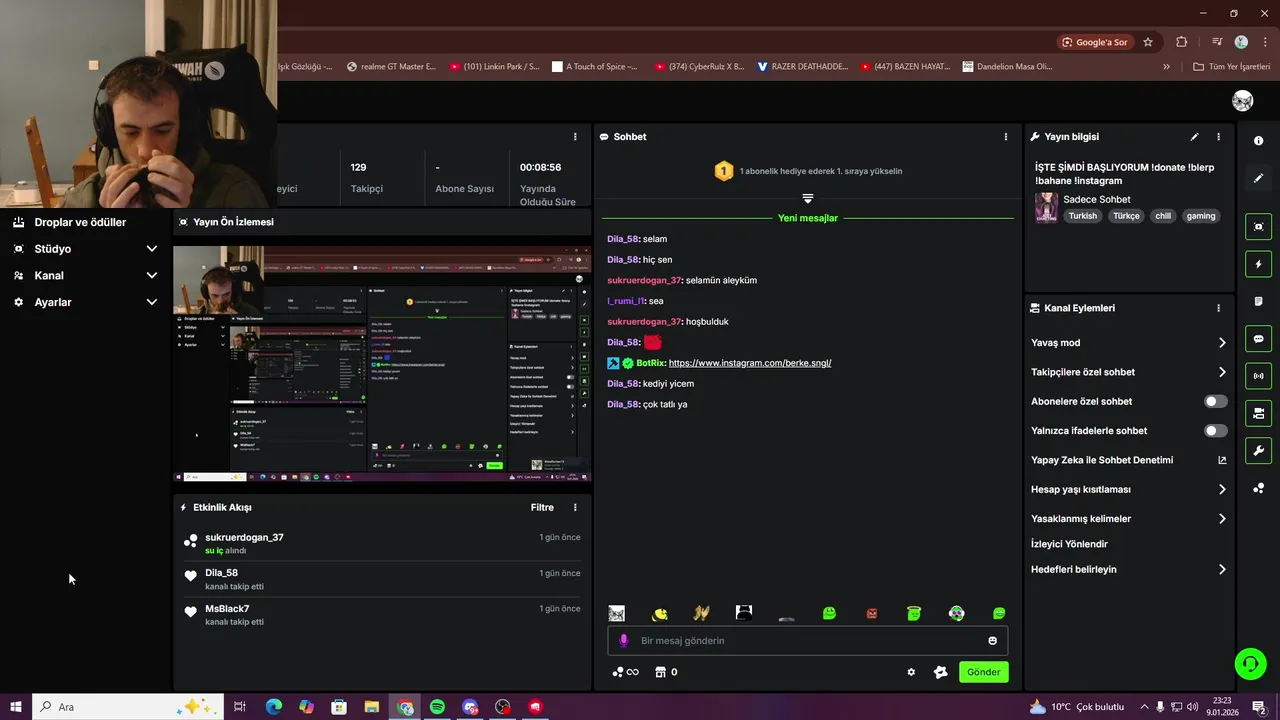Click the Turkish tag chip
1280x720 pixels.
coord(1082,216)
